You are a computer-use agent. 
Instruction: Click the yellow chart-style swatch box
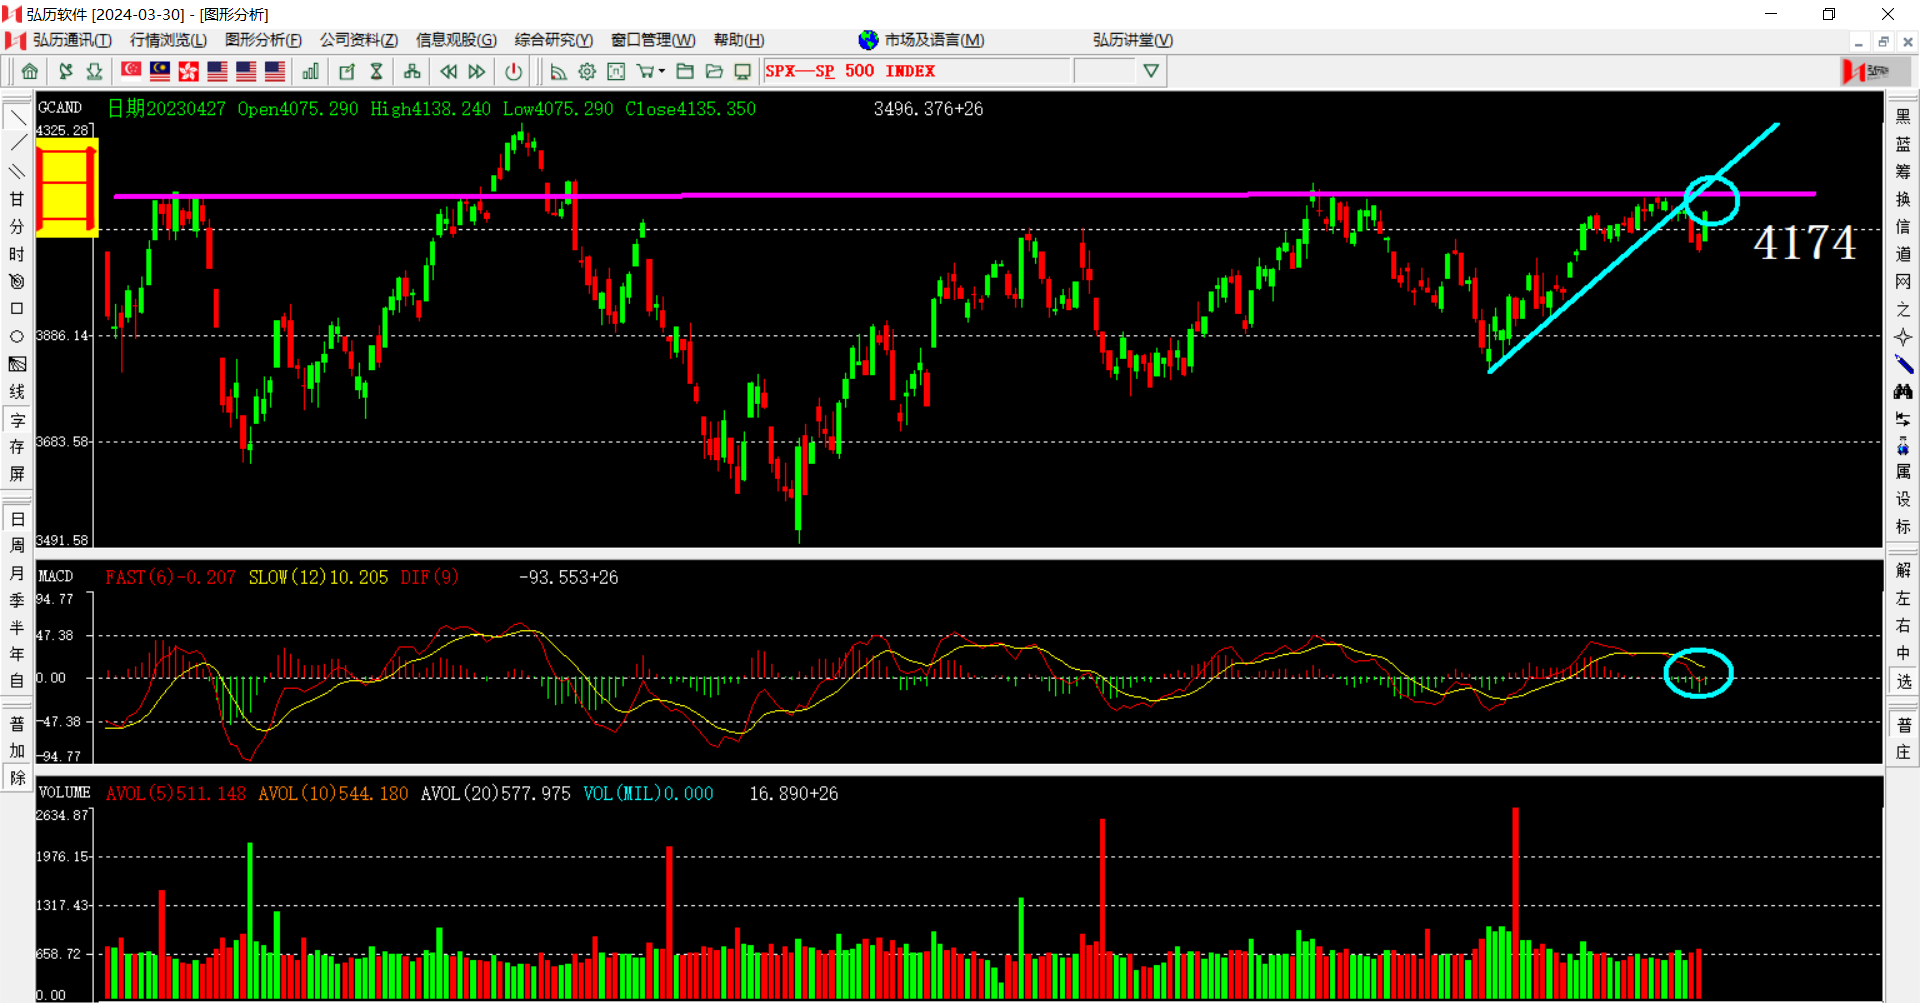[x=67, y=188]
